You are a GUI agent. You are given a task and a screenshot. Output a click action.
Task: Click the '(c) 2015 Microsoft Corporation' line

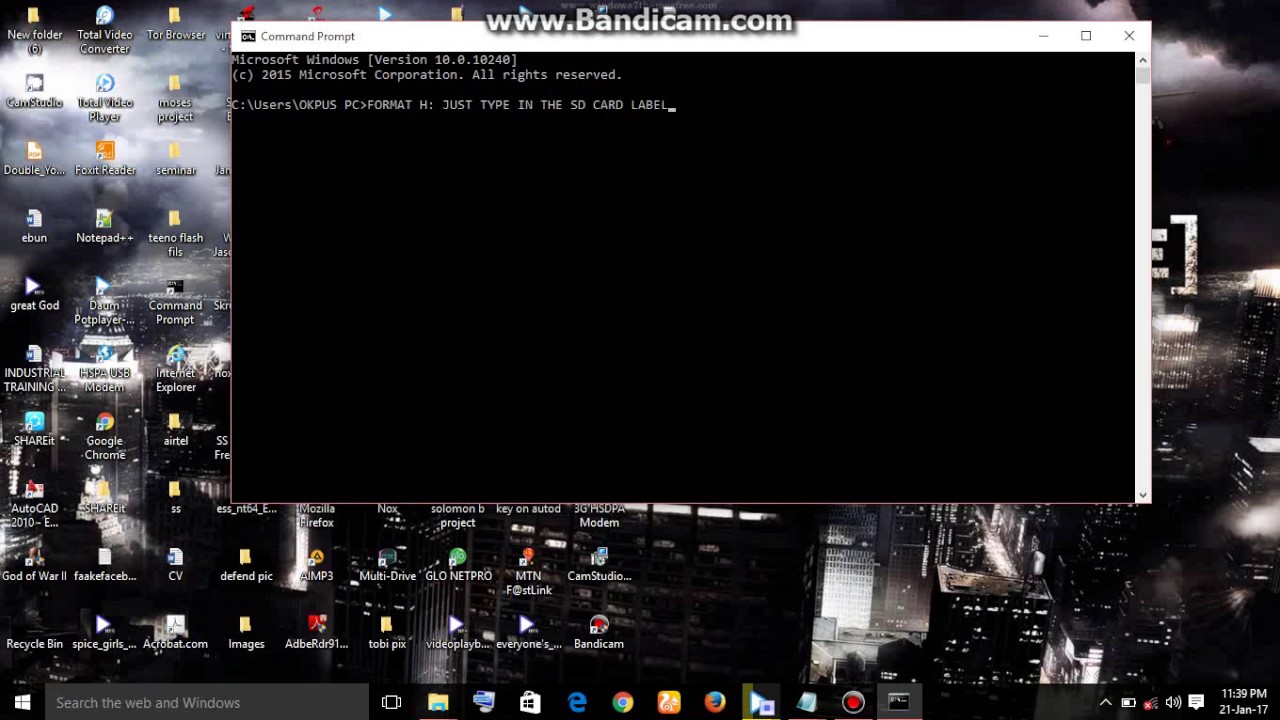427,75
